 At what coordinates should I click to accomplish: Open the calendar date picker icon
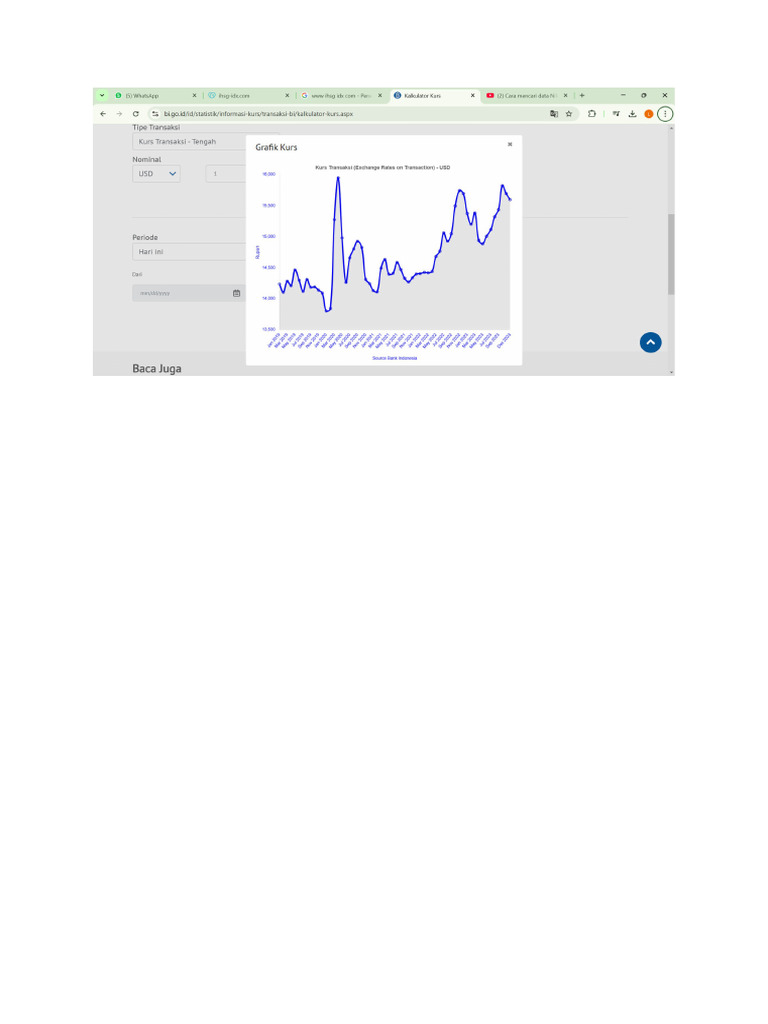click(x=237, y=293)
